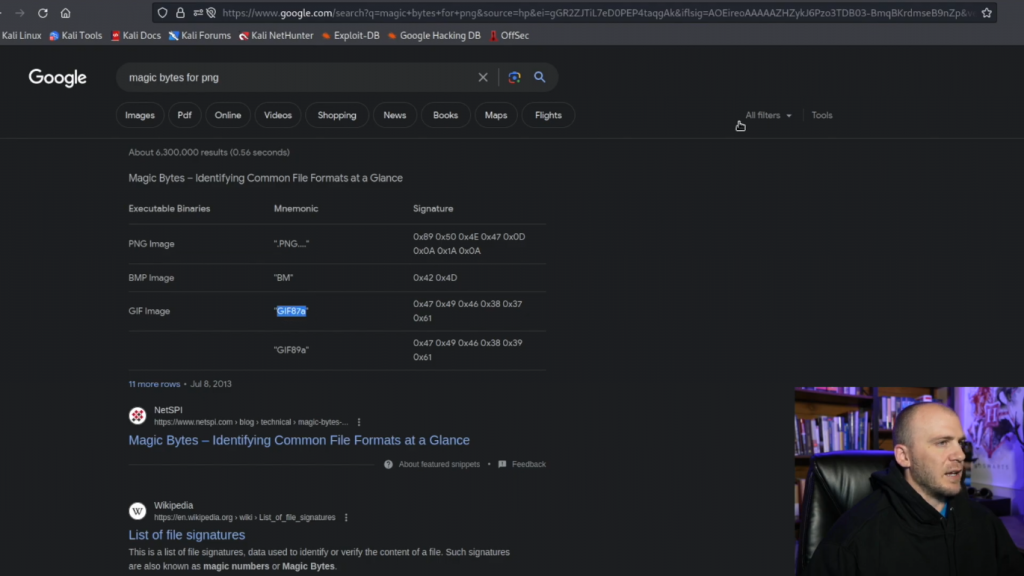Click the Feedback link
The width and height of the screenshot is (1024, 576).
[528, 464]
